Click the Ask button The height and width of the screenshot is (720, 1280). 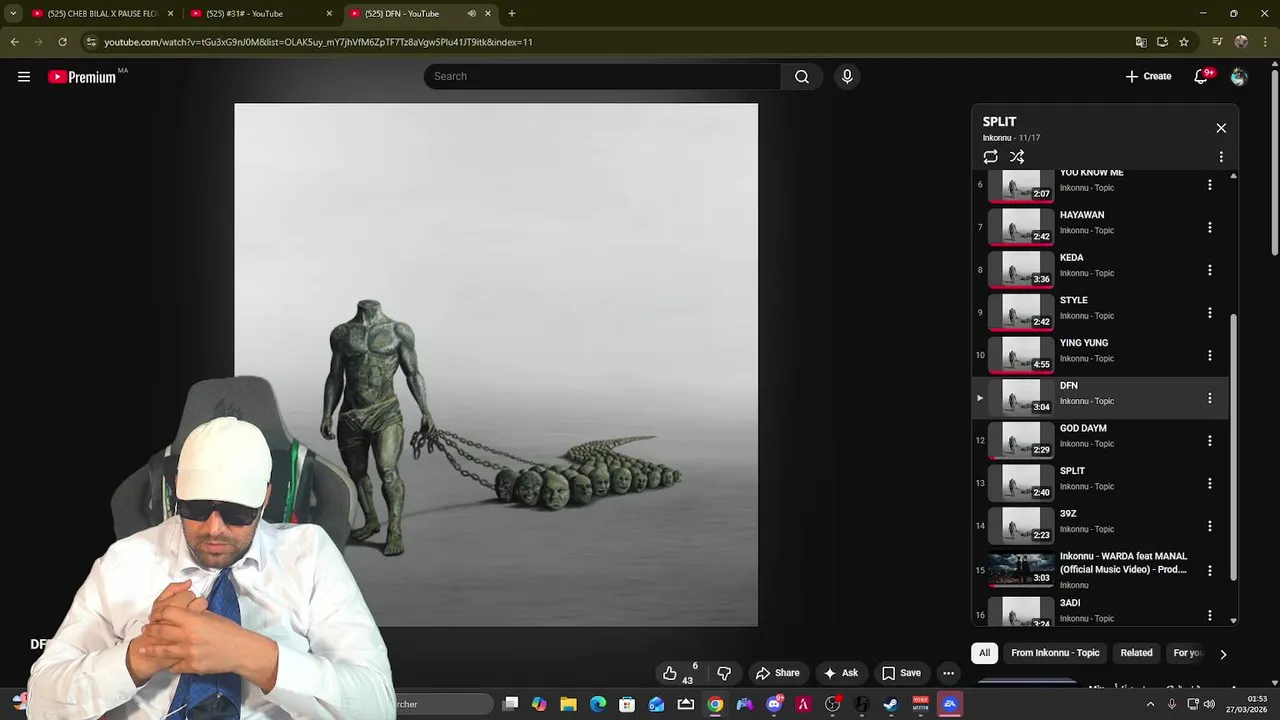840,673
